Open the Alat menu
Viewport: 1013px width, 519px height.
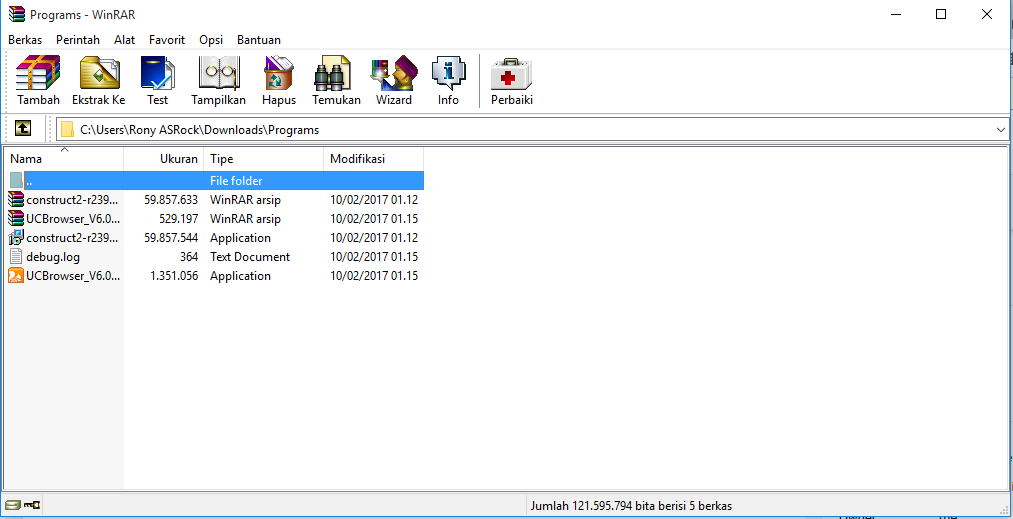tap(125, 40)
